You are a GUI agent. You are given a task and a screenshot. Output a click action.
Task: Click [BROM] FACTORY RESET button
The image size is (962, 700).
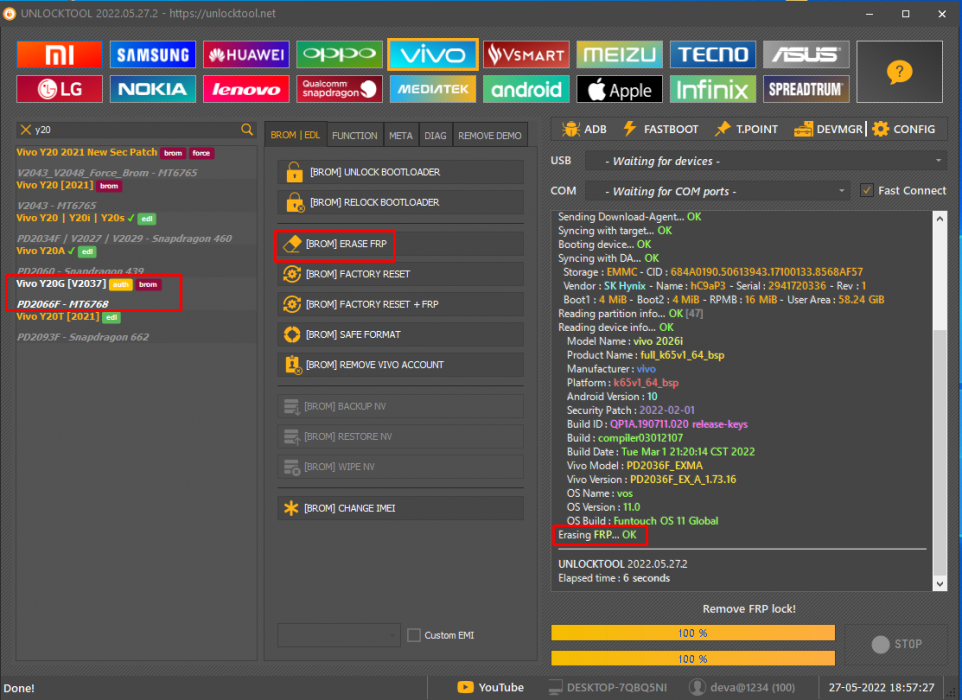click(x=401, y=274)
